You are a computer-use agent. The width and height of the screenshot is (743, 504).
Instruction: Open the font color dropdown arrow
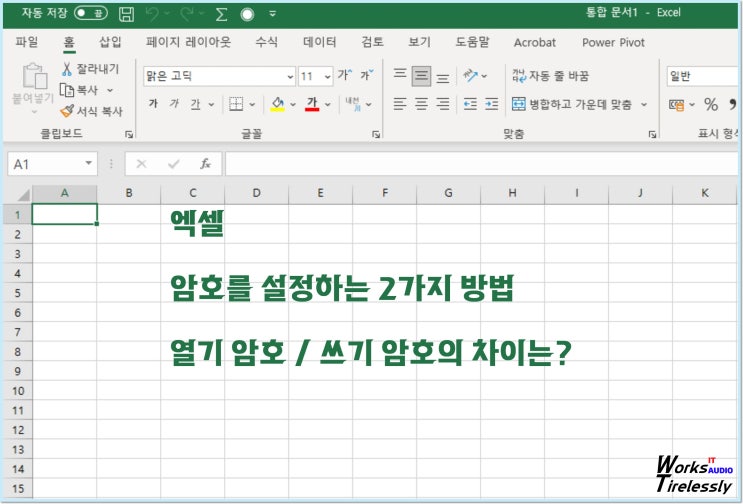(327, 104)
